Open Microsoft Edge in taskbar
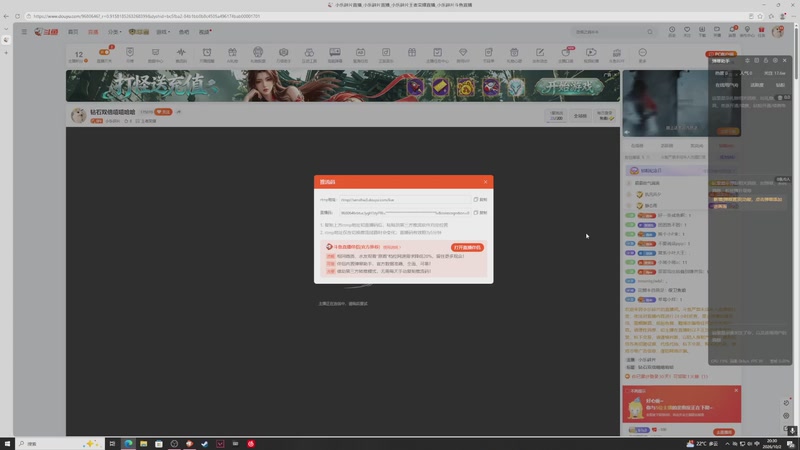800x450 pixels. tap(128, 444)
